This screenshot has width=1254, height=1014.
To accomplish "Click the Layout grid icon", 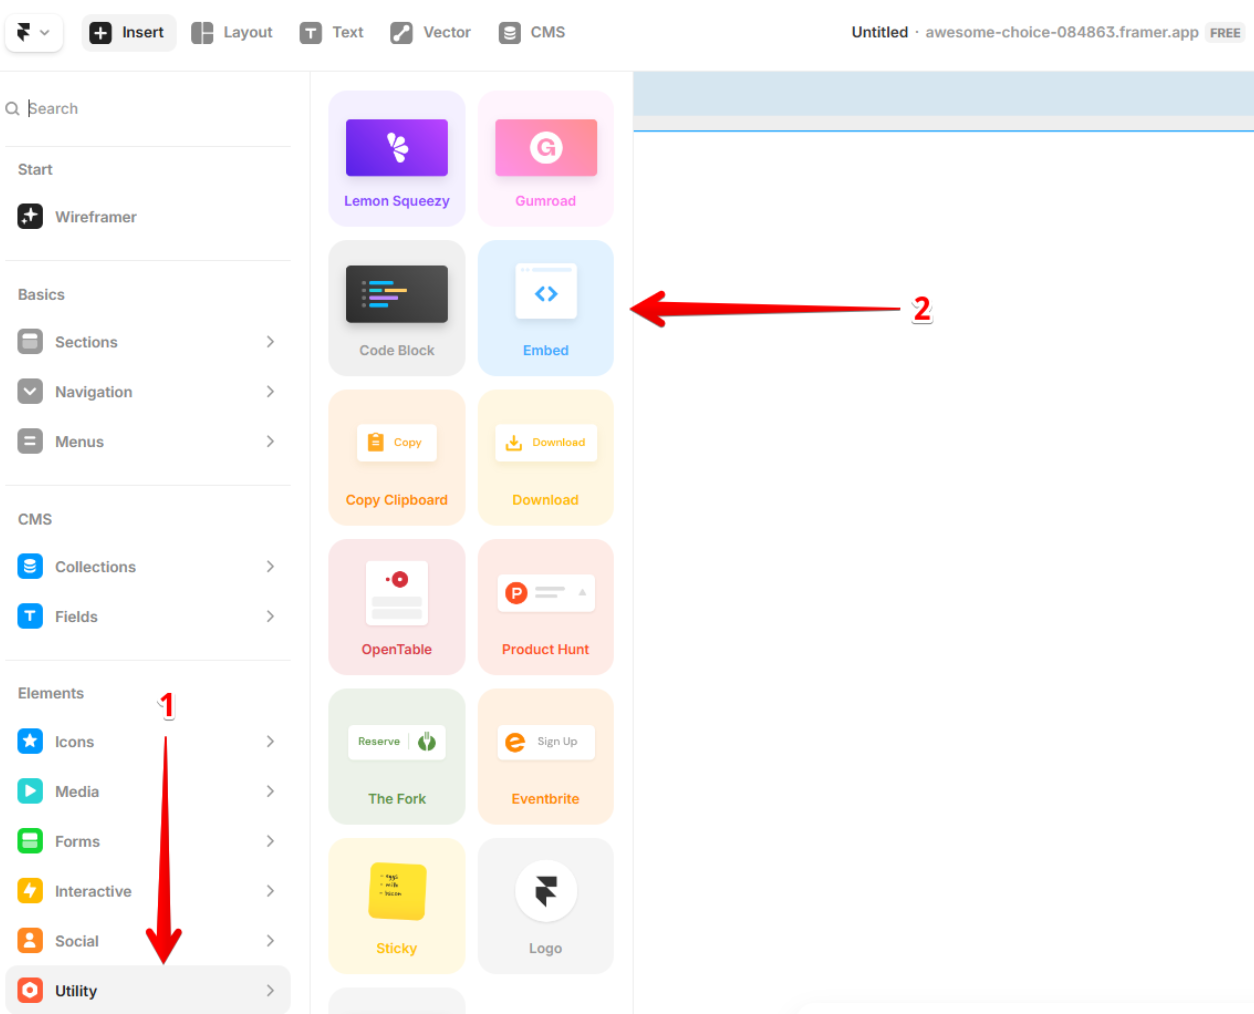I will (x=202, y=33).
